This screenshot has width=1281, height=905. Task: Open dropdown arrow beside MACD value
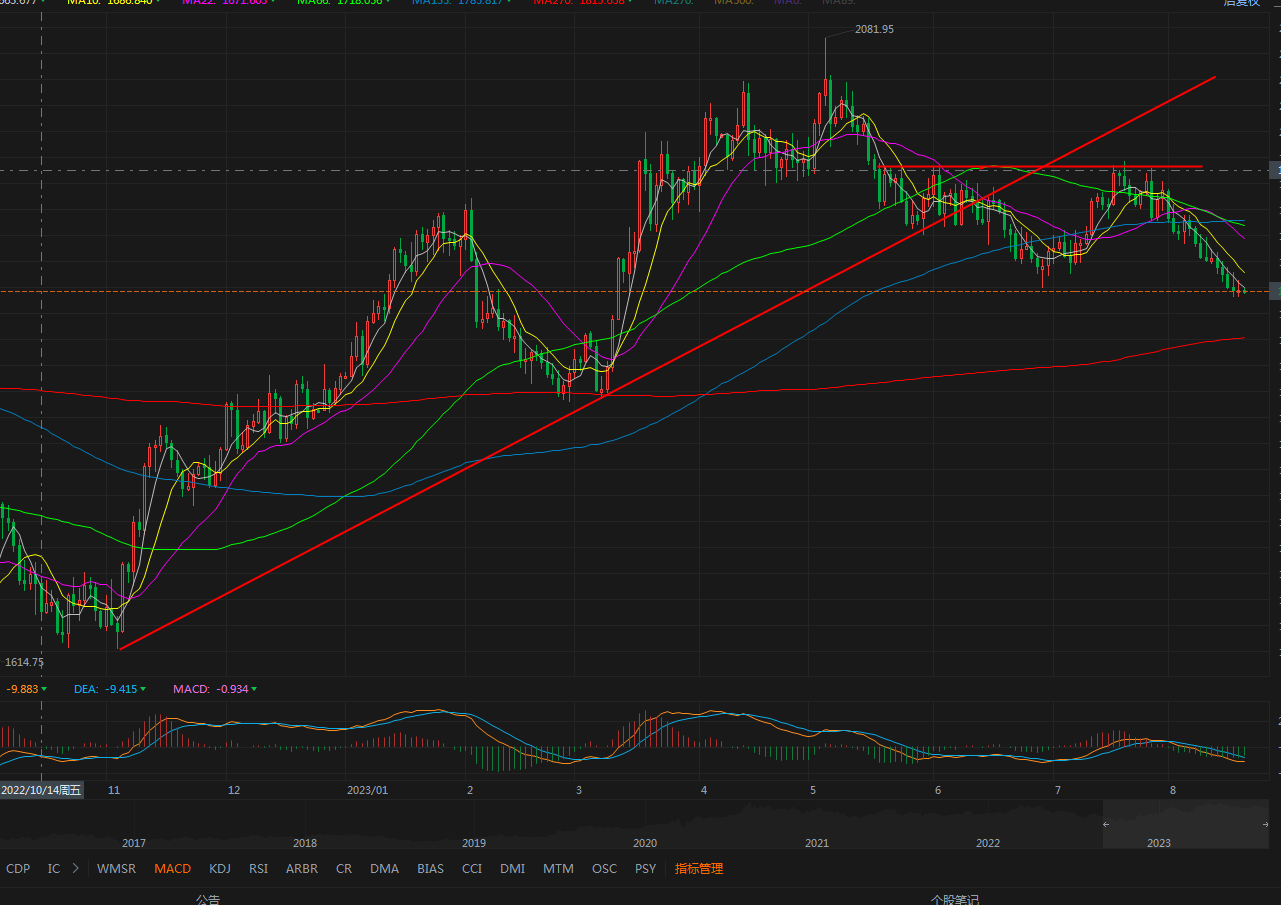(254, 689)
